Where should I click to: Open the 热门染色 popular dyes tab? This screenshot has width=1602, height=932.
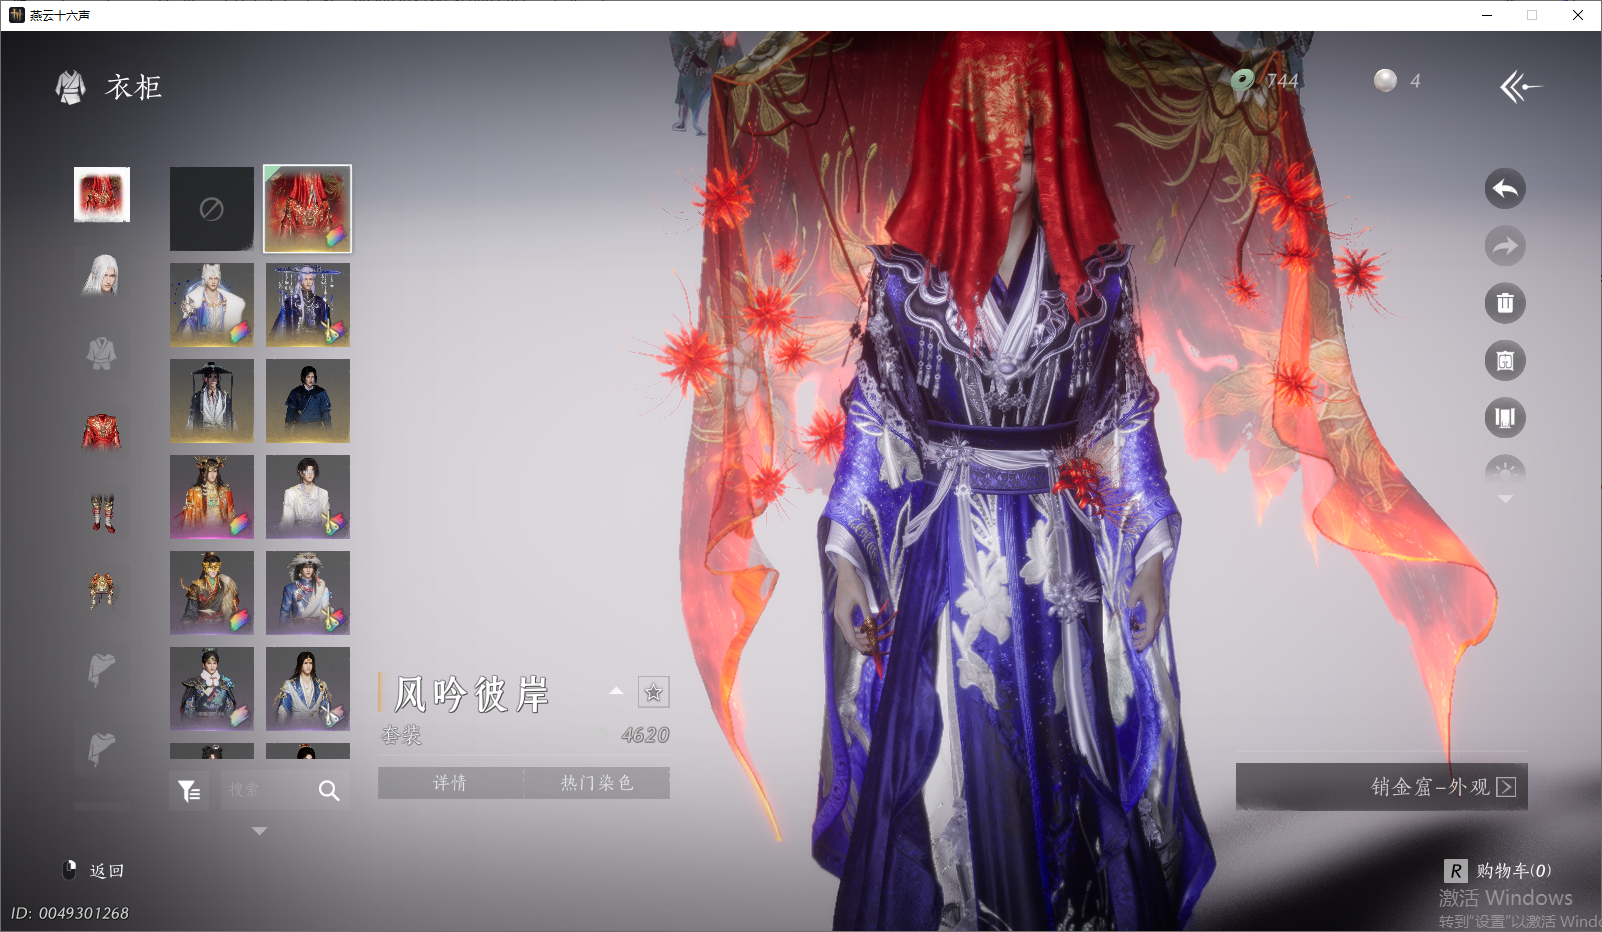(x=597, y=783)
